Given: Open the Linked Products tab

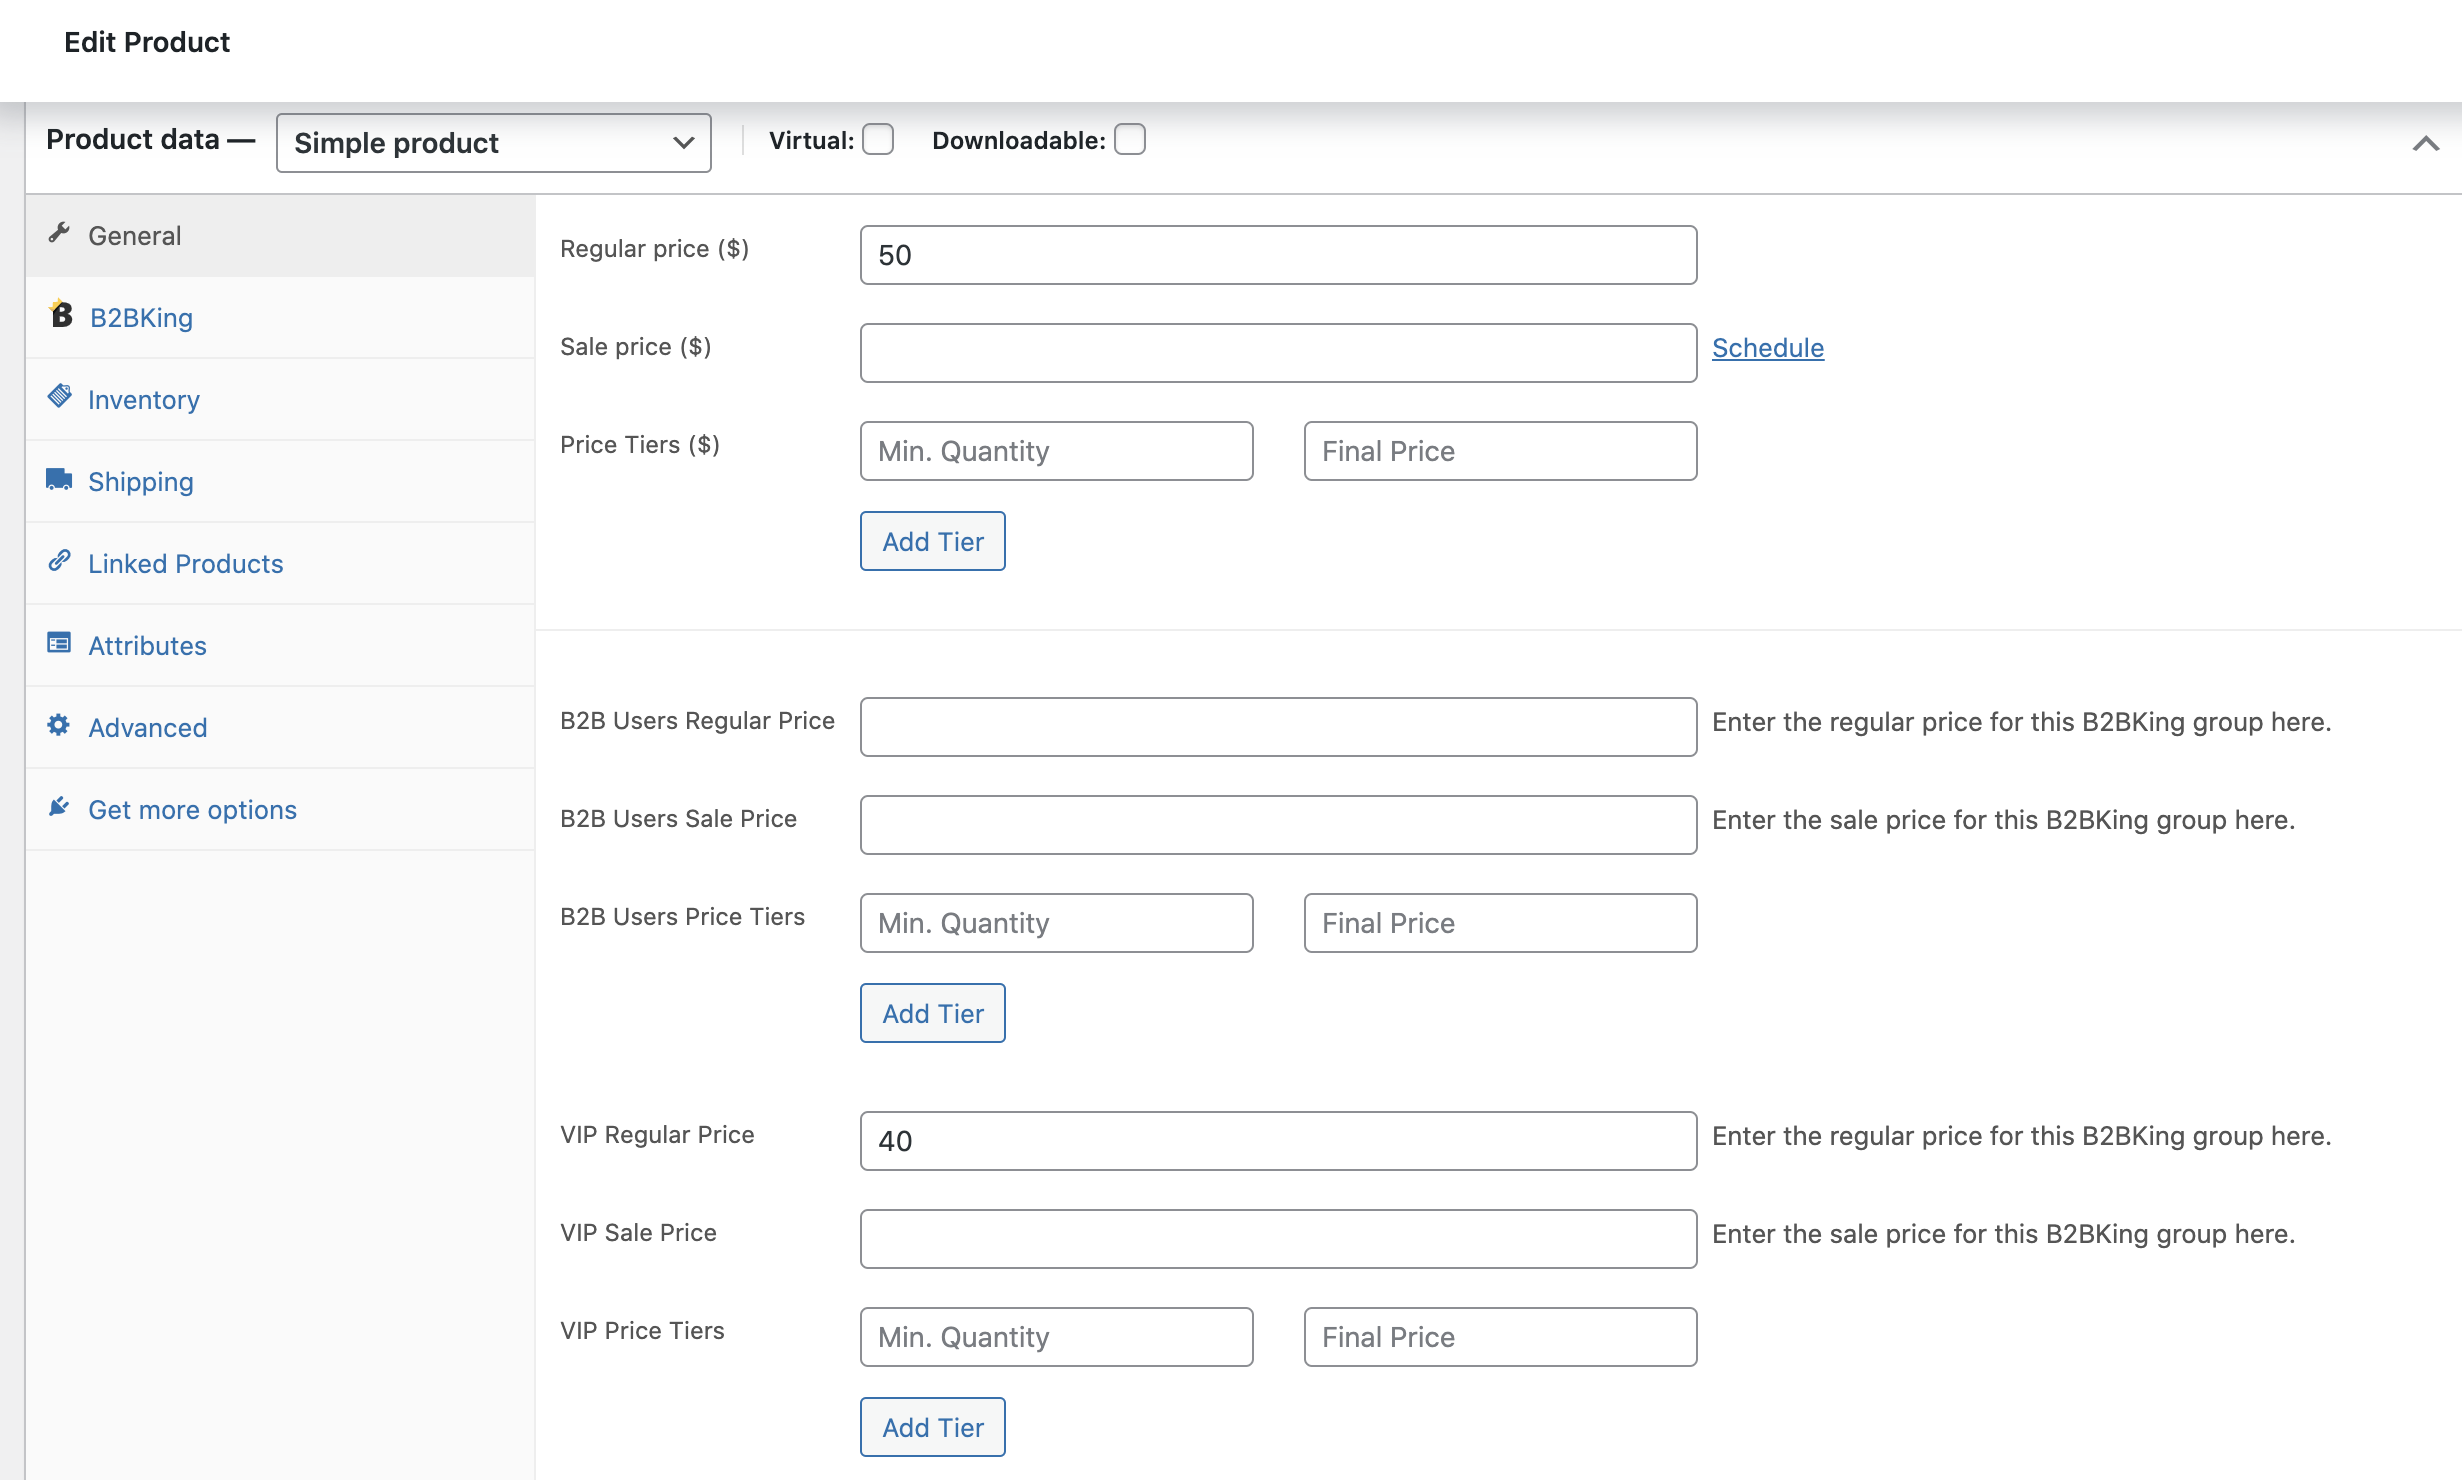Looking at the screenshot, I should (x=280, y=564).
